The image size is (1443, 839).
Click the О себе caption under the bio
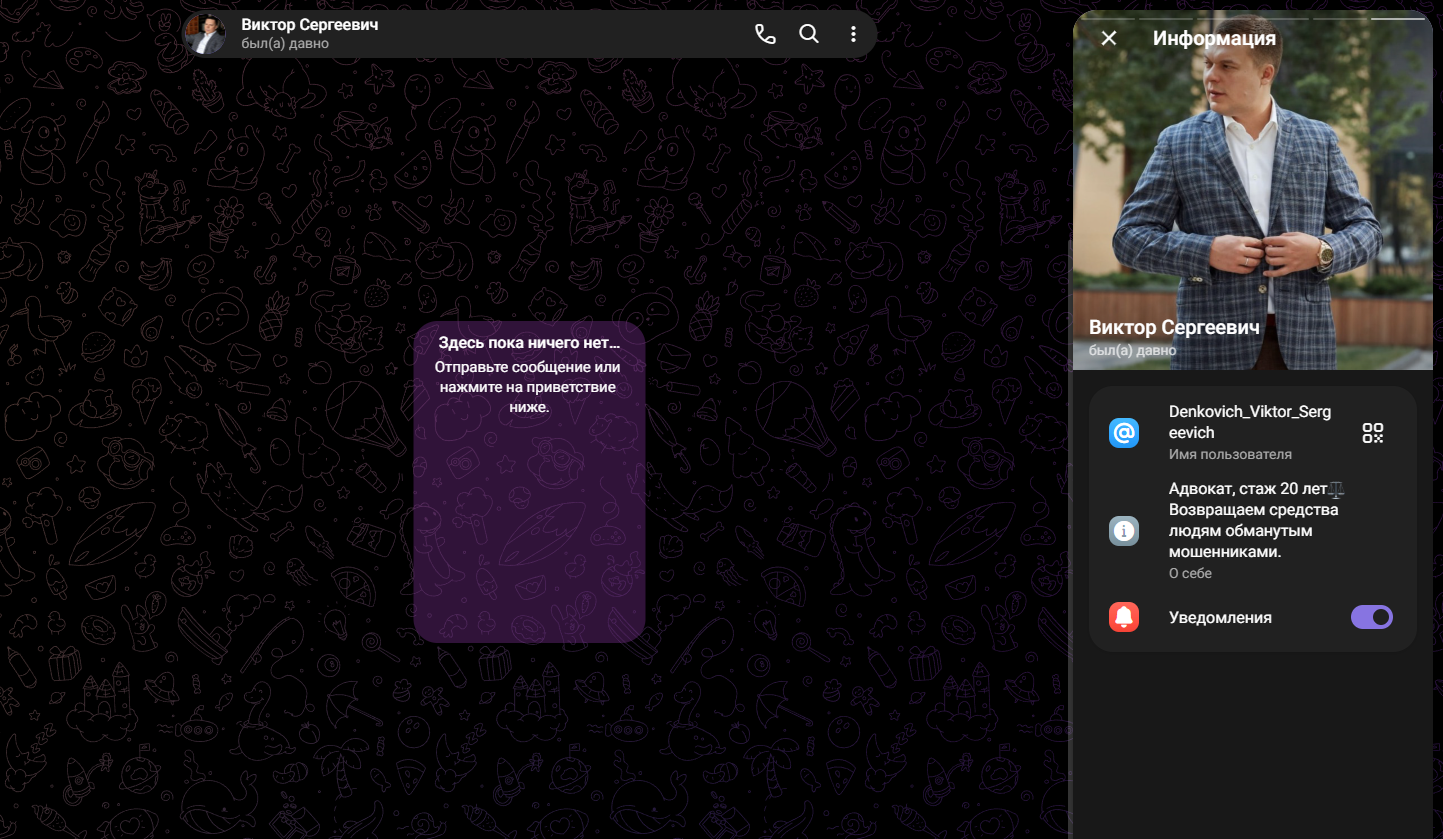coord(1190,574)
